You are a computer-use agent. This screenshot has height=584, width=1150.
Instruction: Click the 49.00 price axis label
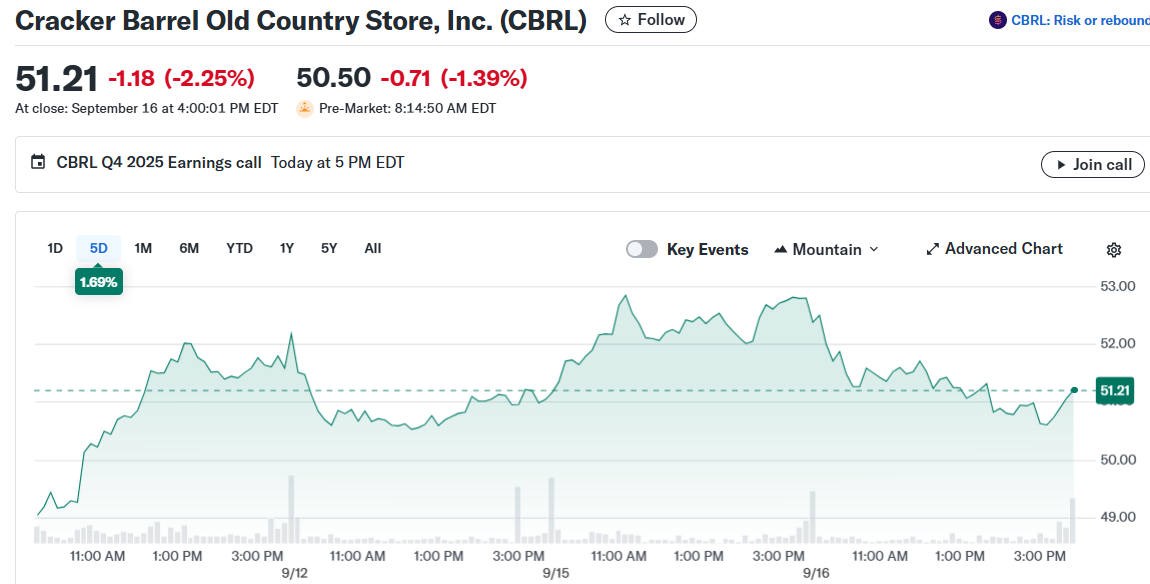coord(1118,517)
